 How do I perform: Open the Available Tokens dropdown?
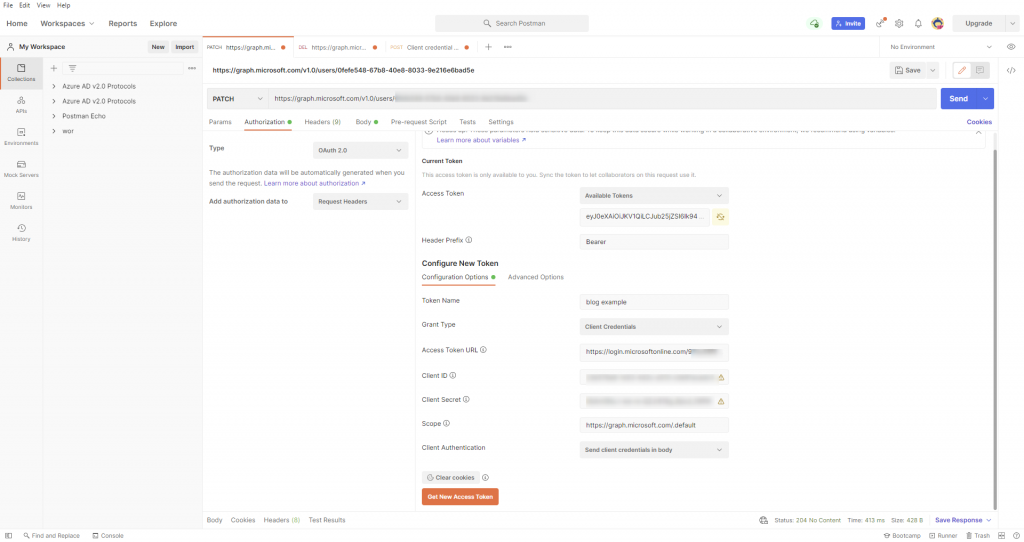pyautogui.click(x=654, y=196)
